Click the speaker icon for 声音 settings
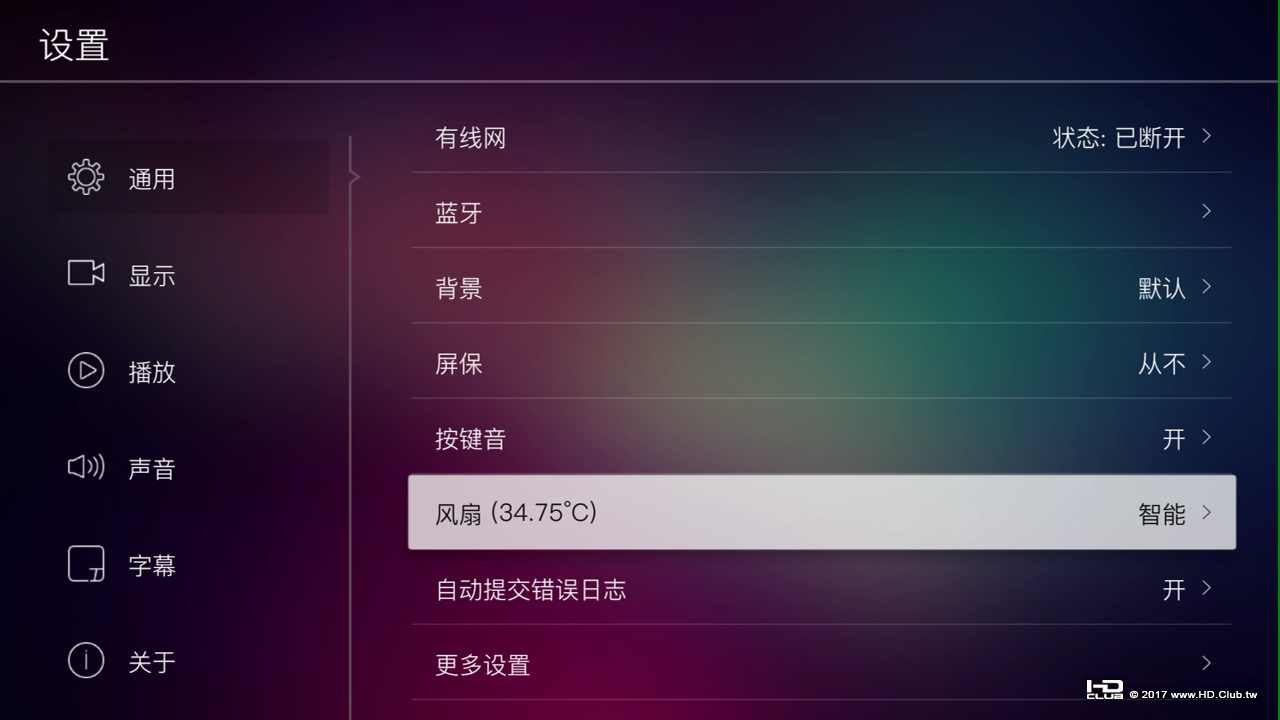This screenshot has height=720, width=1280. pos(86,467)
